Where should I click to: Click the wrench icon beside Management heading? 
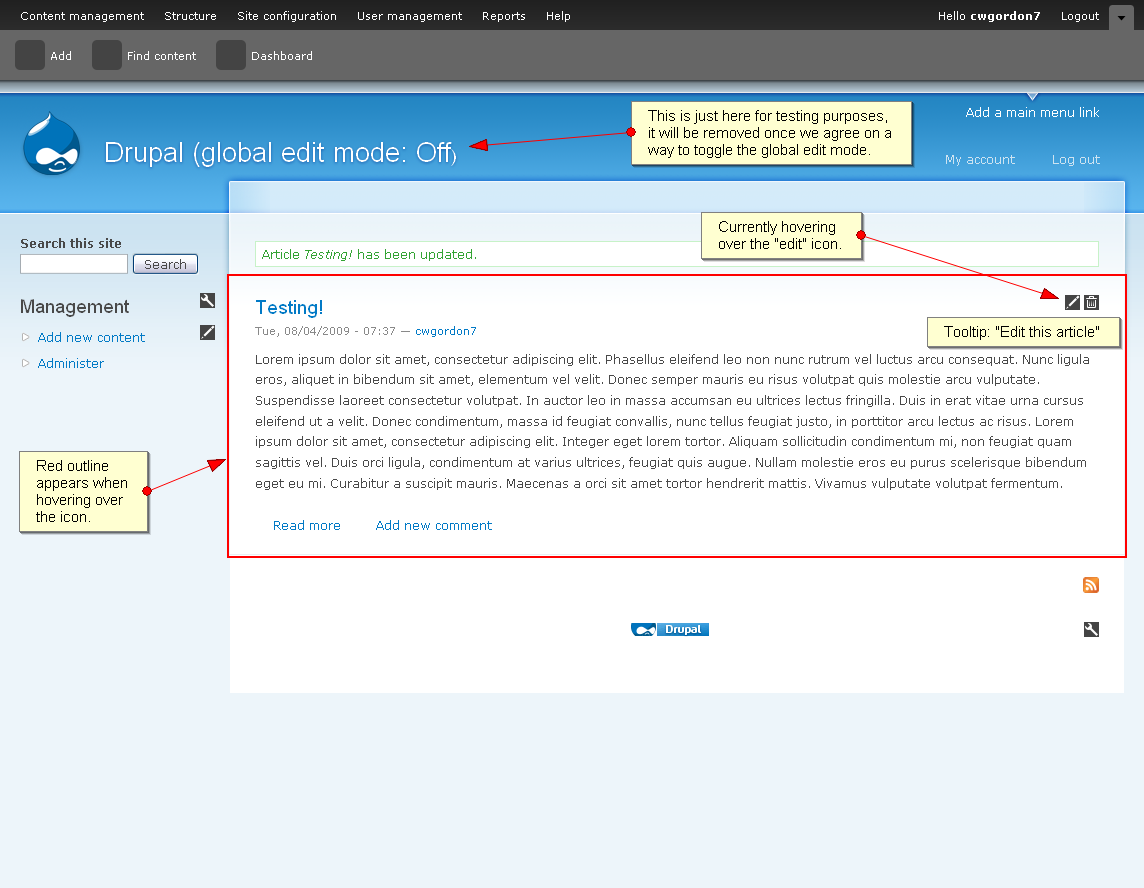click(207, 300)
